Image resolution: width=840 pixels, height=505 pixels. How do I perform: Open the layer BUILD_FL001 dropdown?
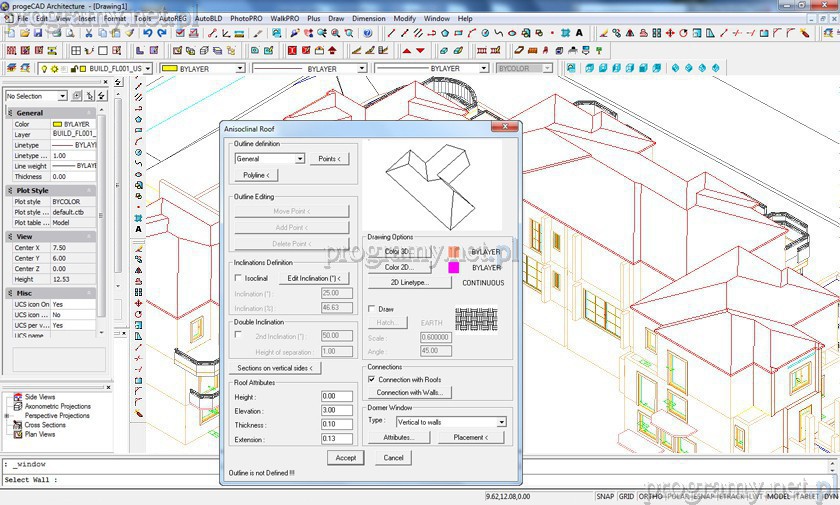coord(151,69)
